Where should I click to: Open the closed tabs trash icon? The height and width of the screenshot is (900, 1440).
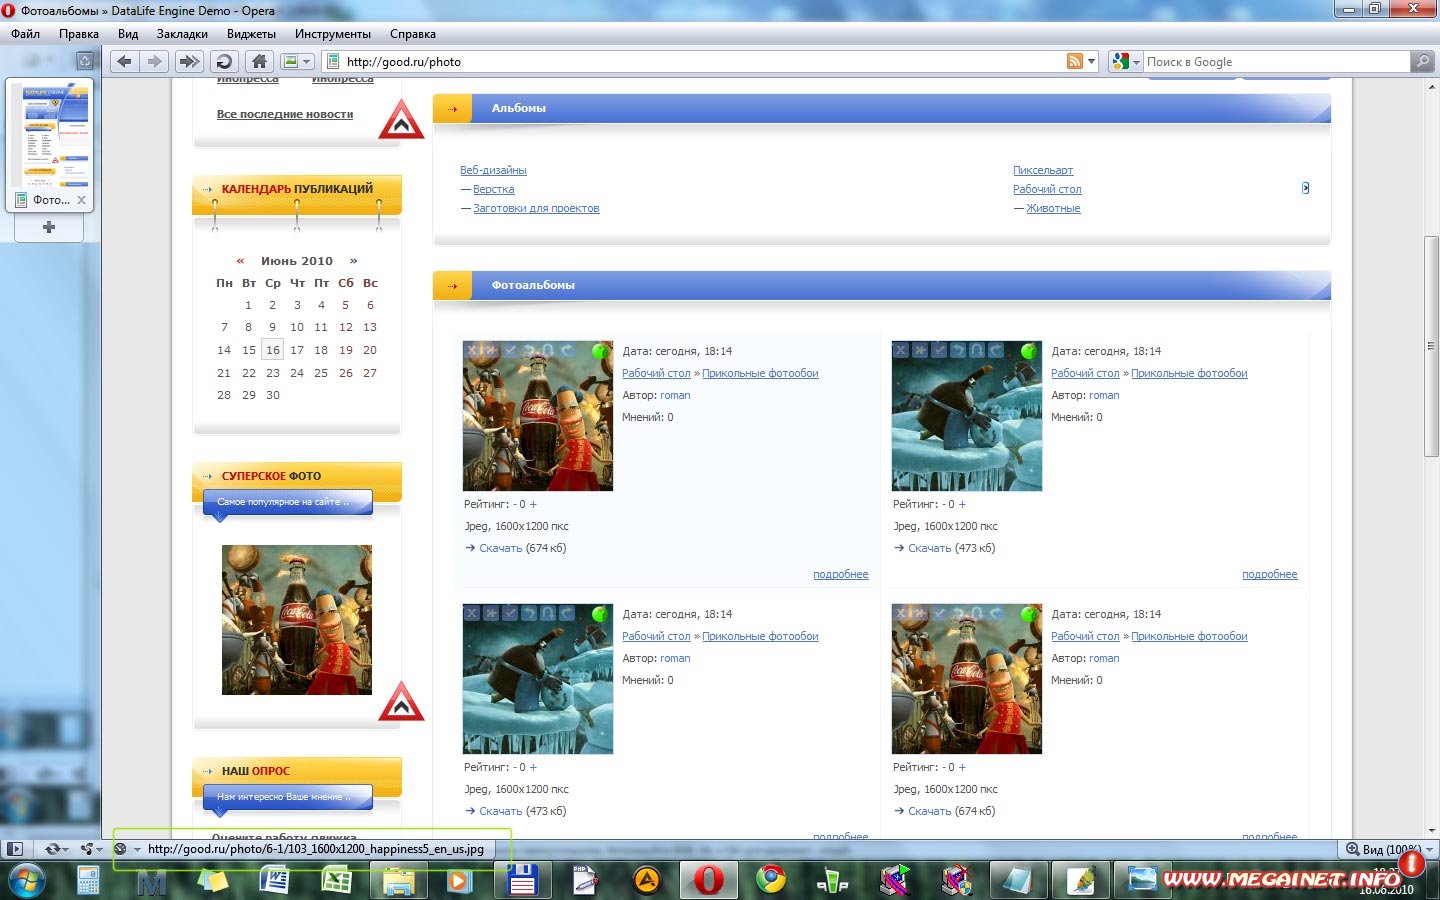[85, 61]
